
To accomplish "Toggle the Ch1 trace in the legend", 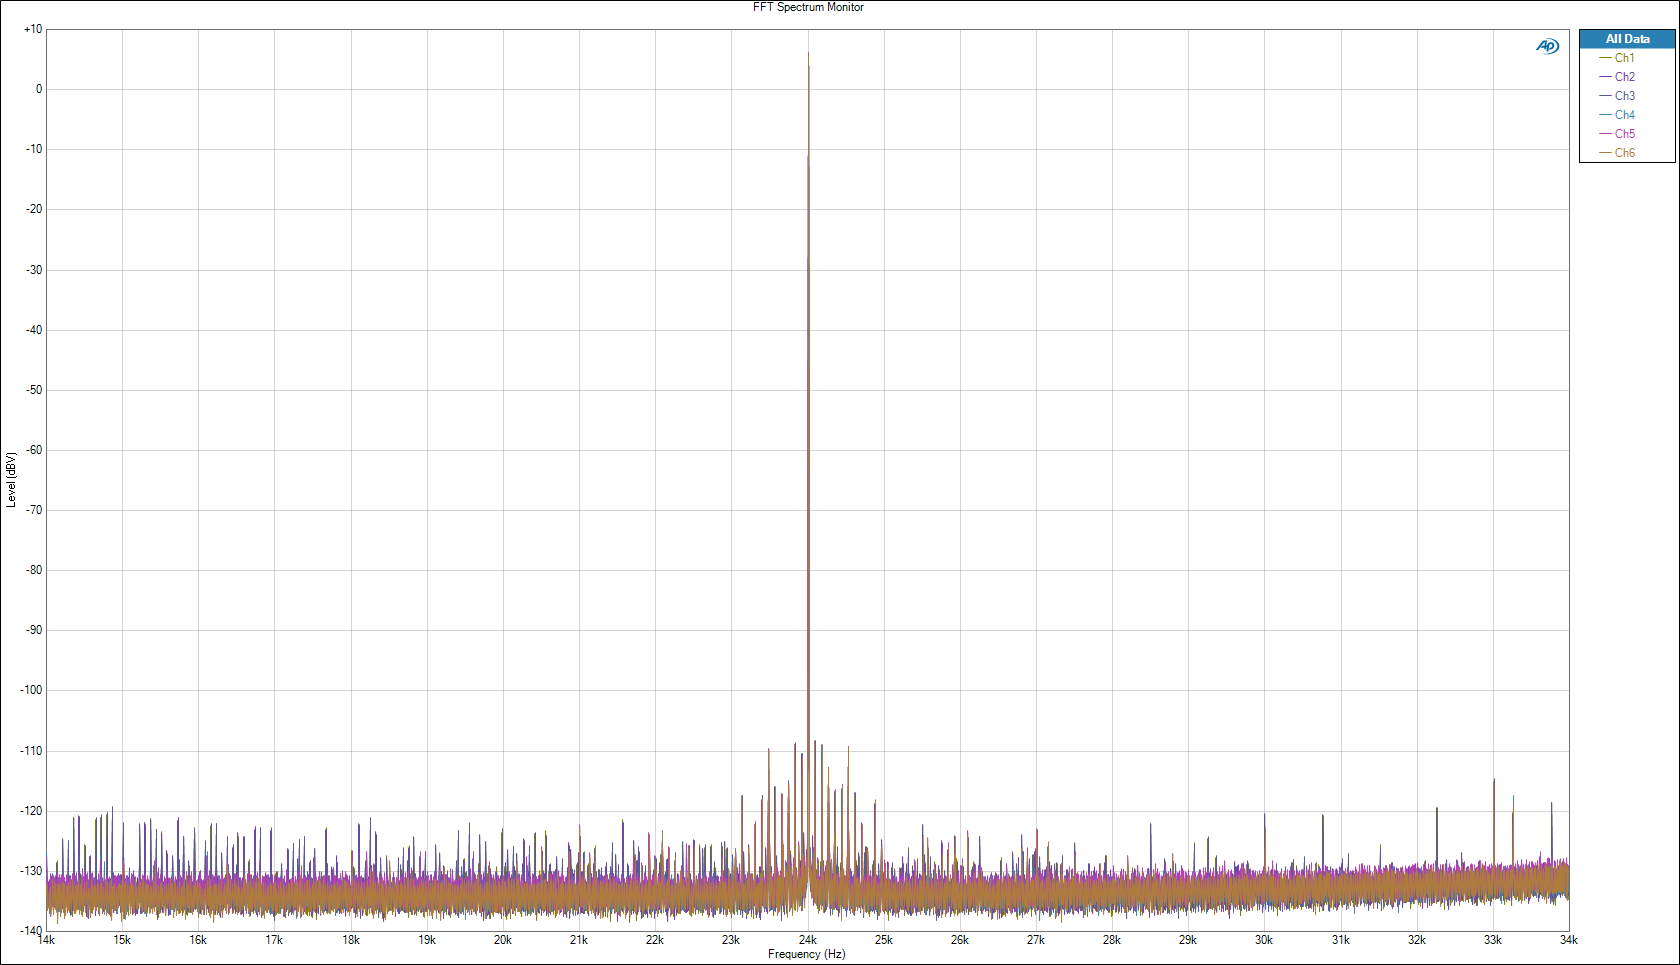I will coord(1617,58).
